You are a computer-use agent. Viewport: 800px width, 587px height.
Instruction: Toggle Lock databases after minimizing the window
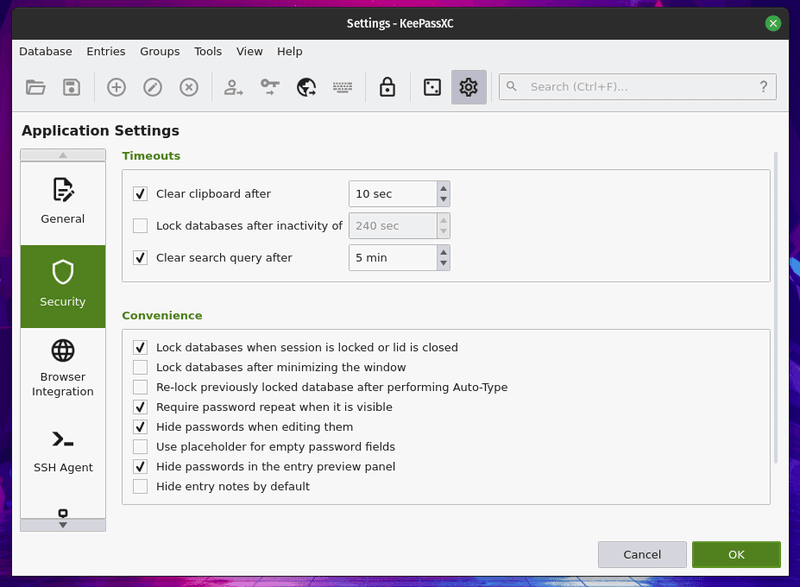tap(140, 368)
